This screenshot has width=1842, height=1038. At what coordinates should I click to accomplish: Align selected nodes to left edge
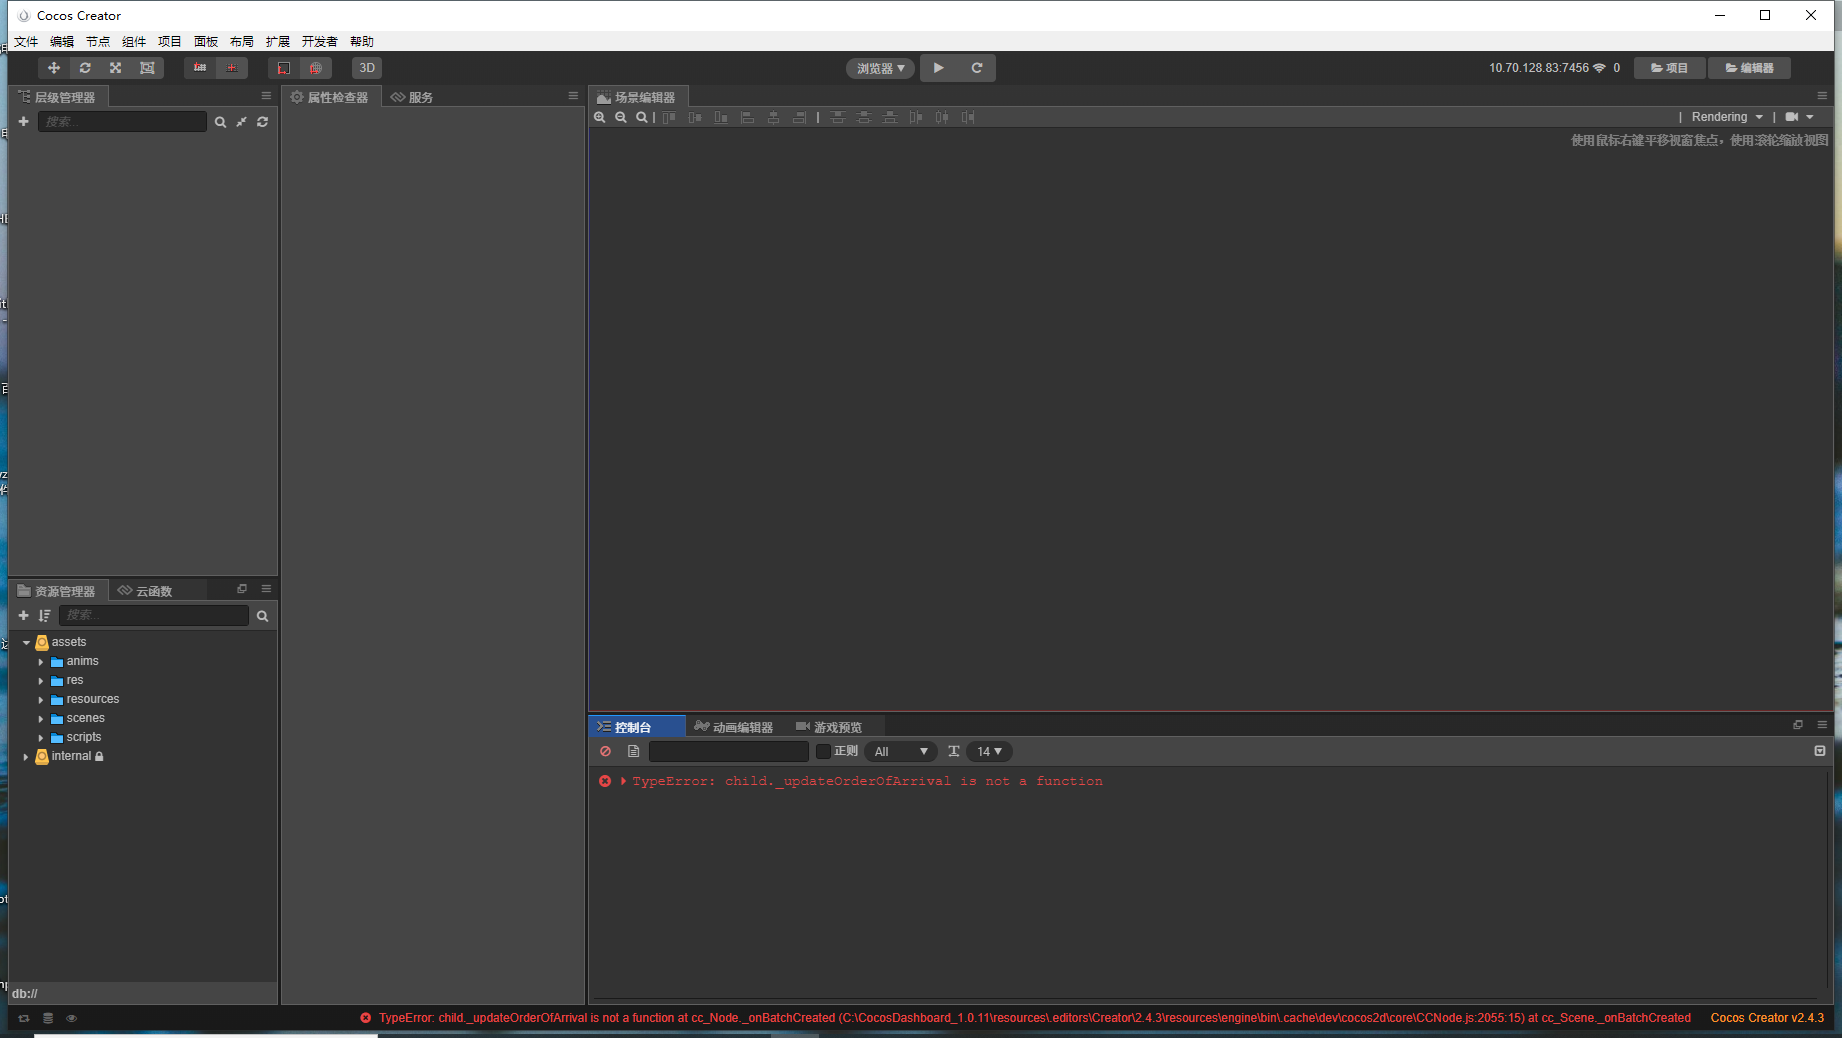point(747,117)
